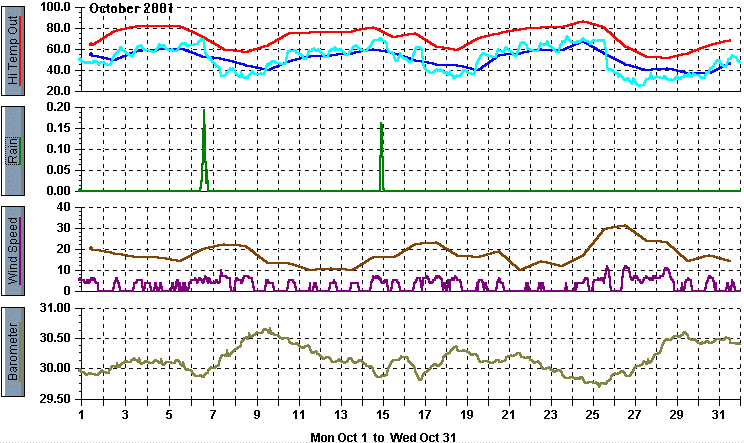Click the Hi Temp Out label button

click(x=14, y=49)
